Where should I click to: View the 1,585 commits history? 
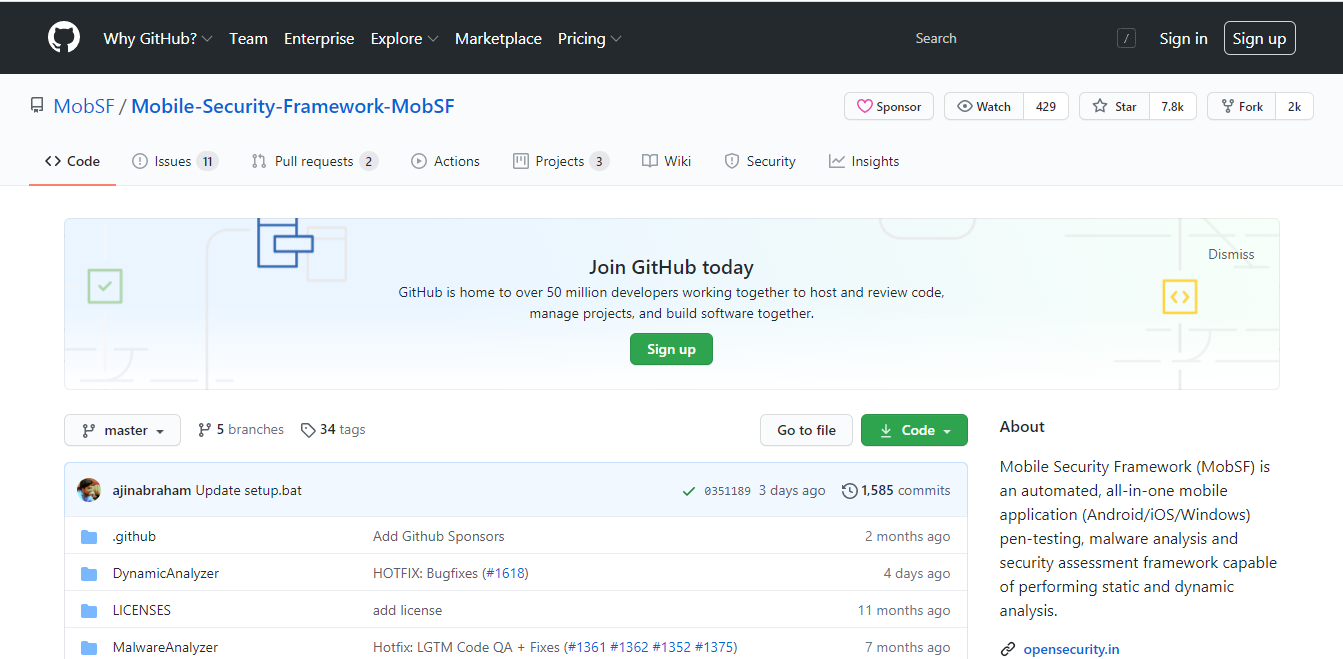click(896, 490)
